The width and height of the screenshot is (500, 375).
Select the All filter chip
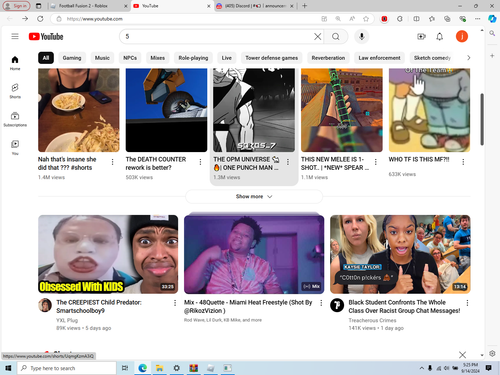[46, 58]
